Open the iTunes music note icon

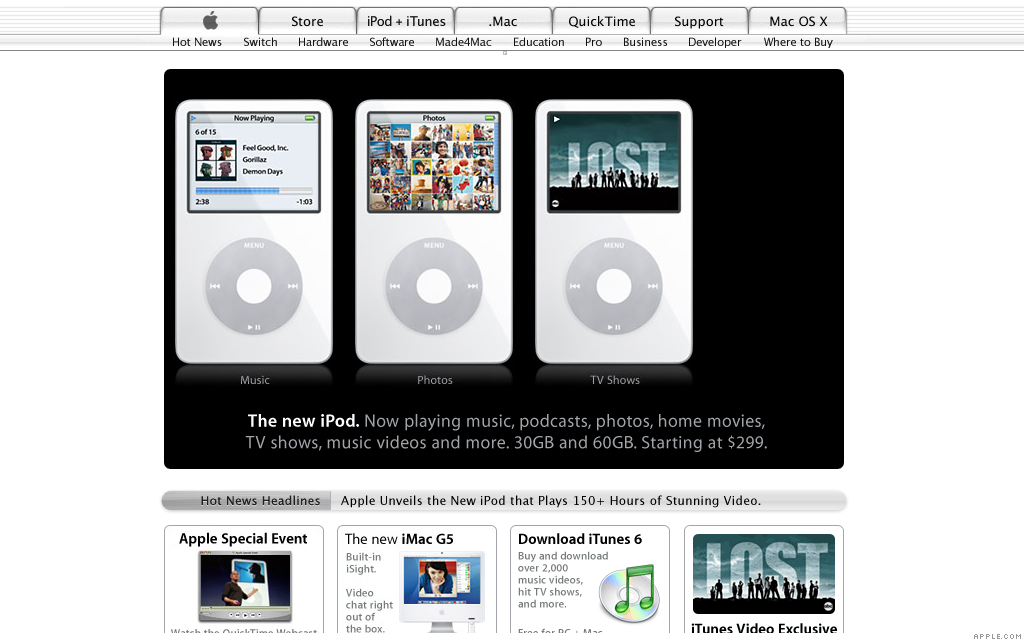tap(628, 593)
